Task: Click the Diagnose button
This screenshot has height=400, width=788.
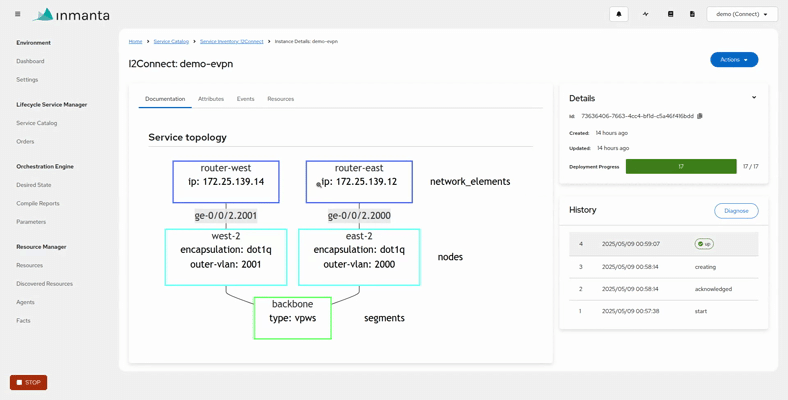Action: (736, 211)
